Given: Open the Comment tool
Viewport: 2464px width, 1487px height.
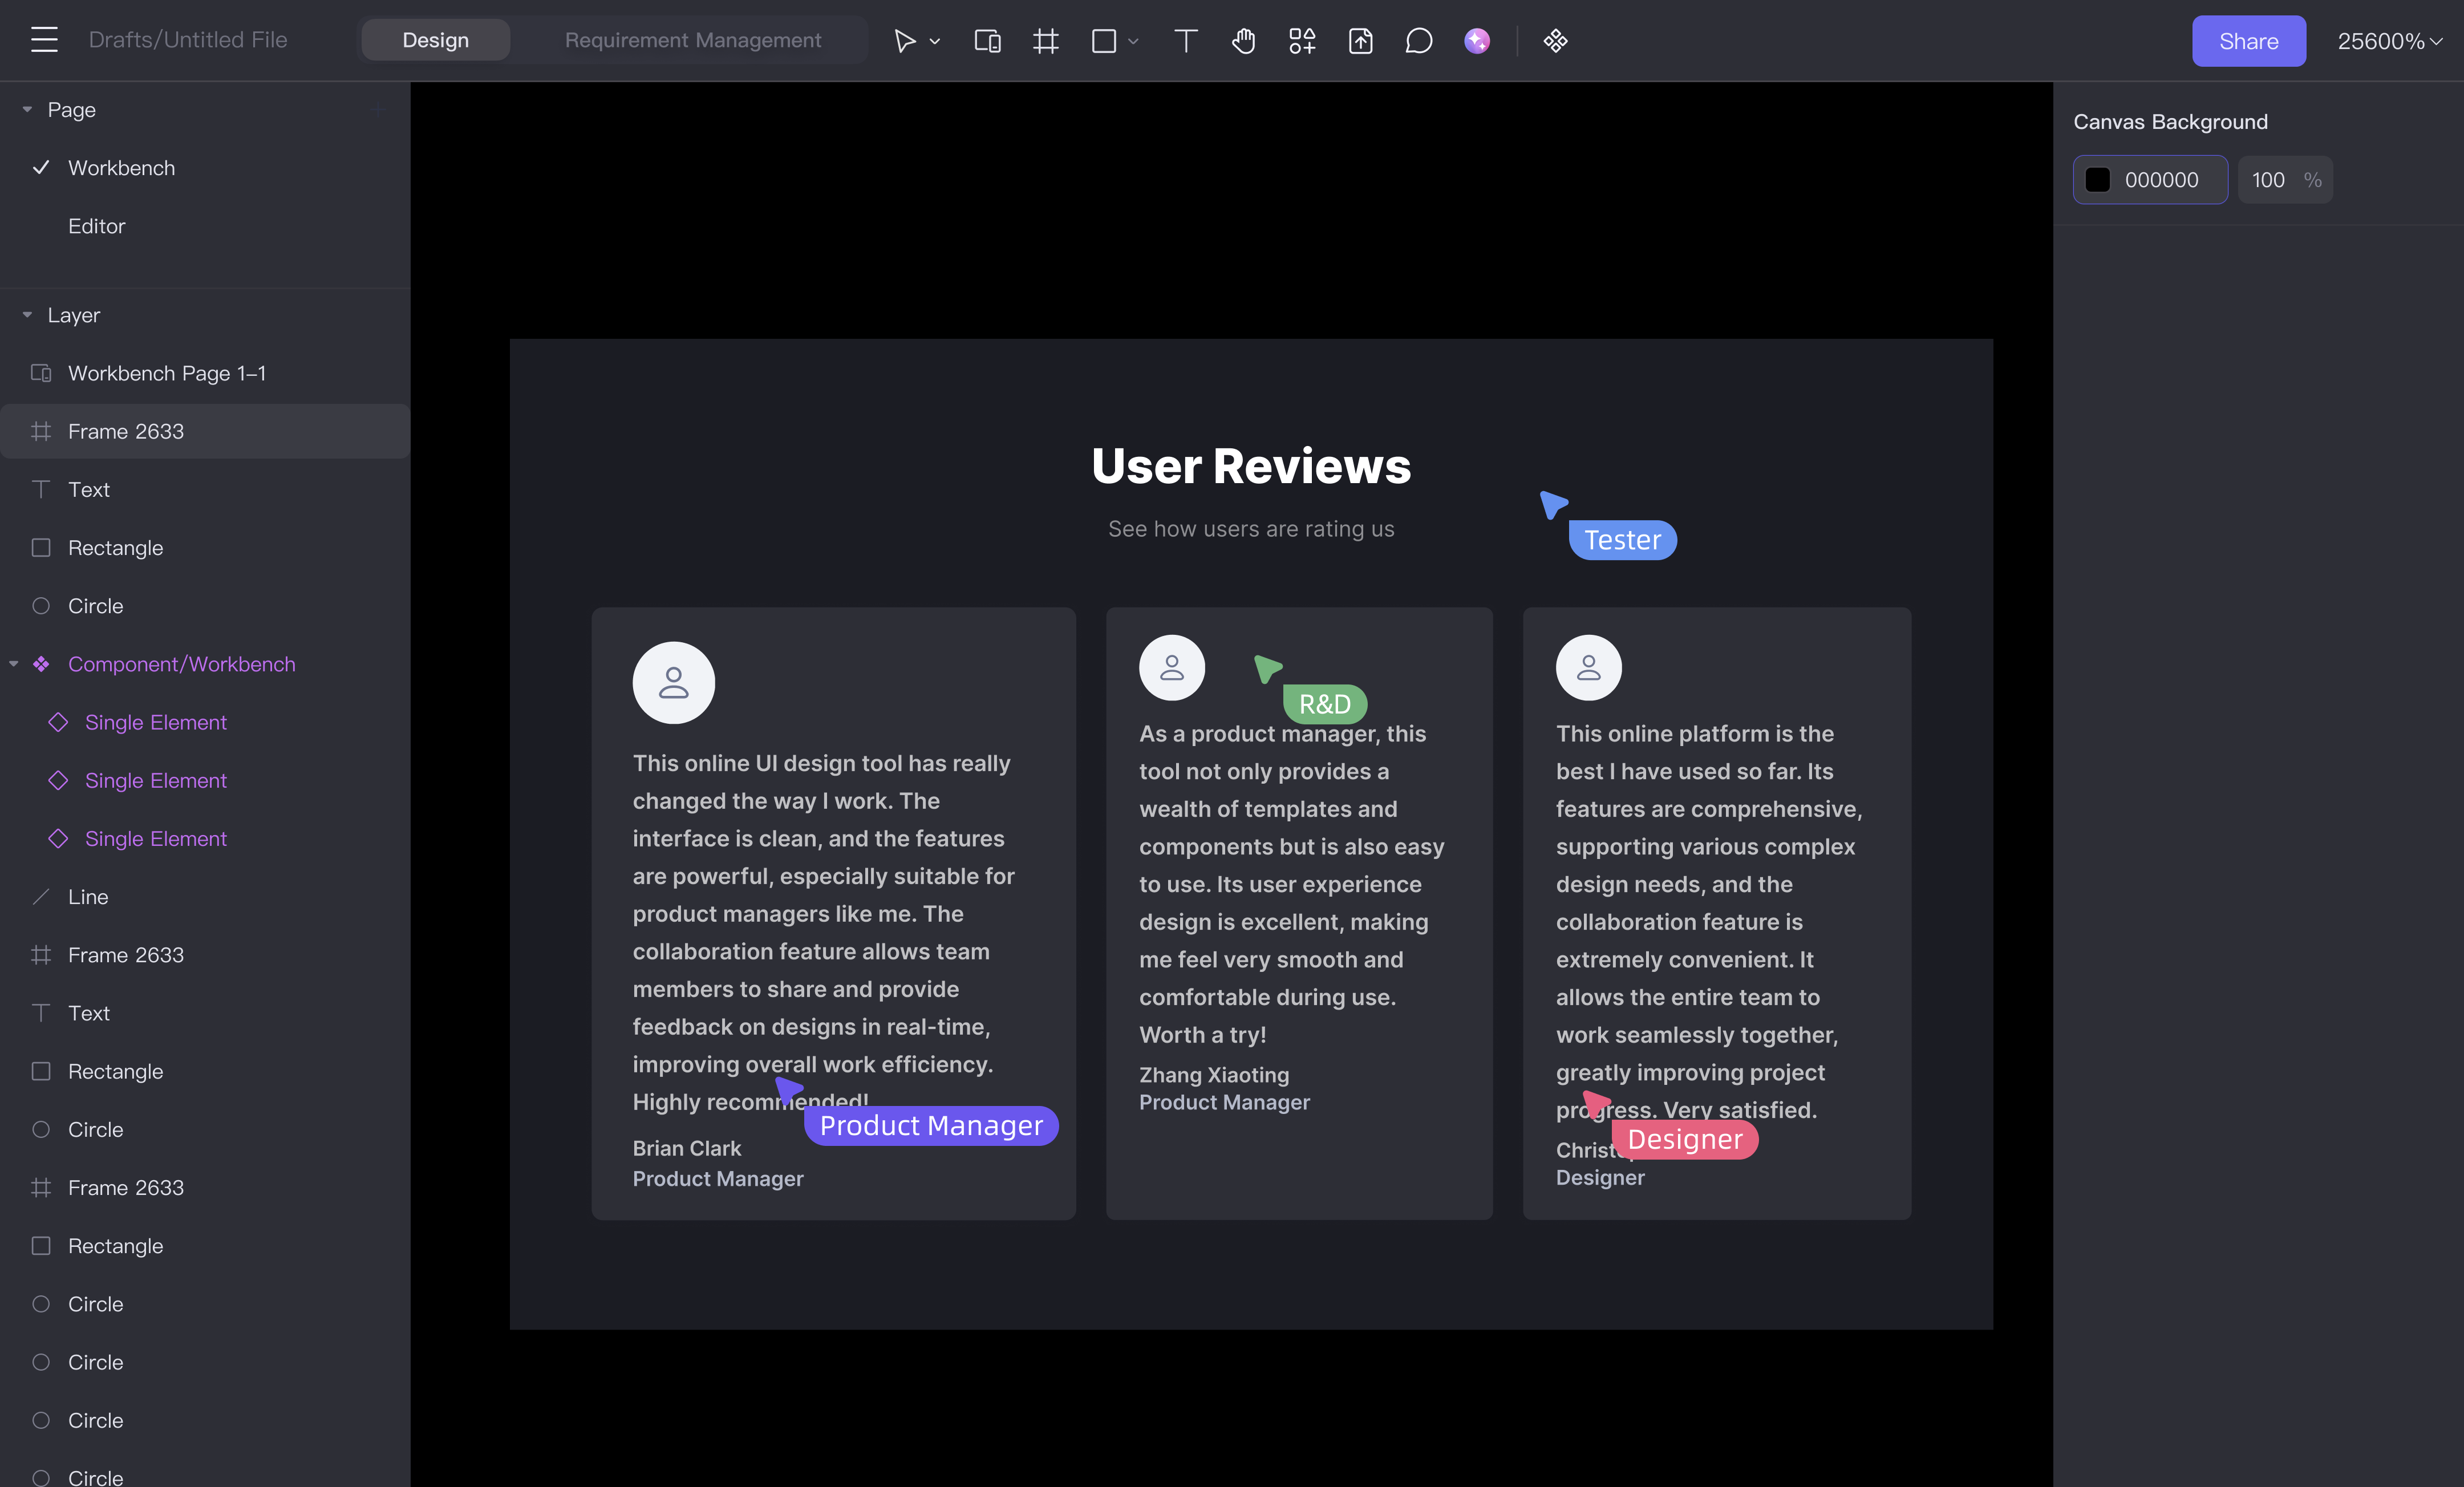Looking at the screenshot, I should tap(1418, 41).
